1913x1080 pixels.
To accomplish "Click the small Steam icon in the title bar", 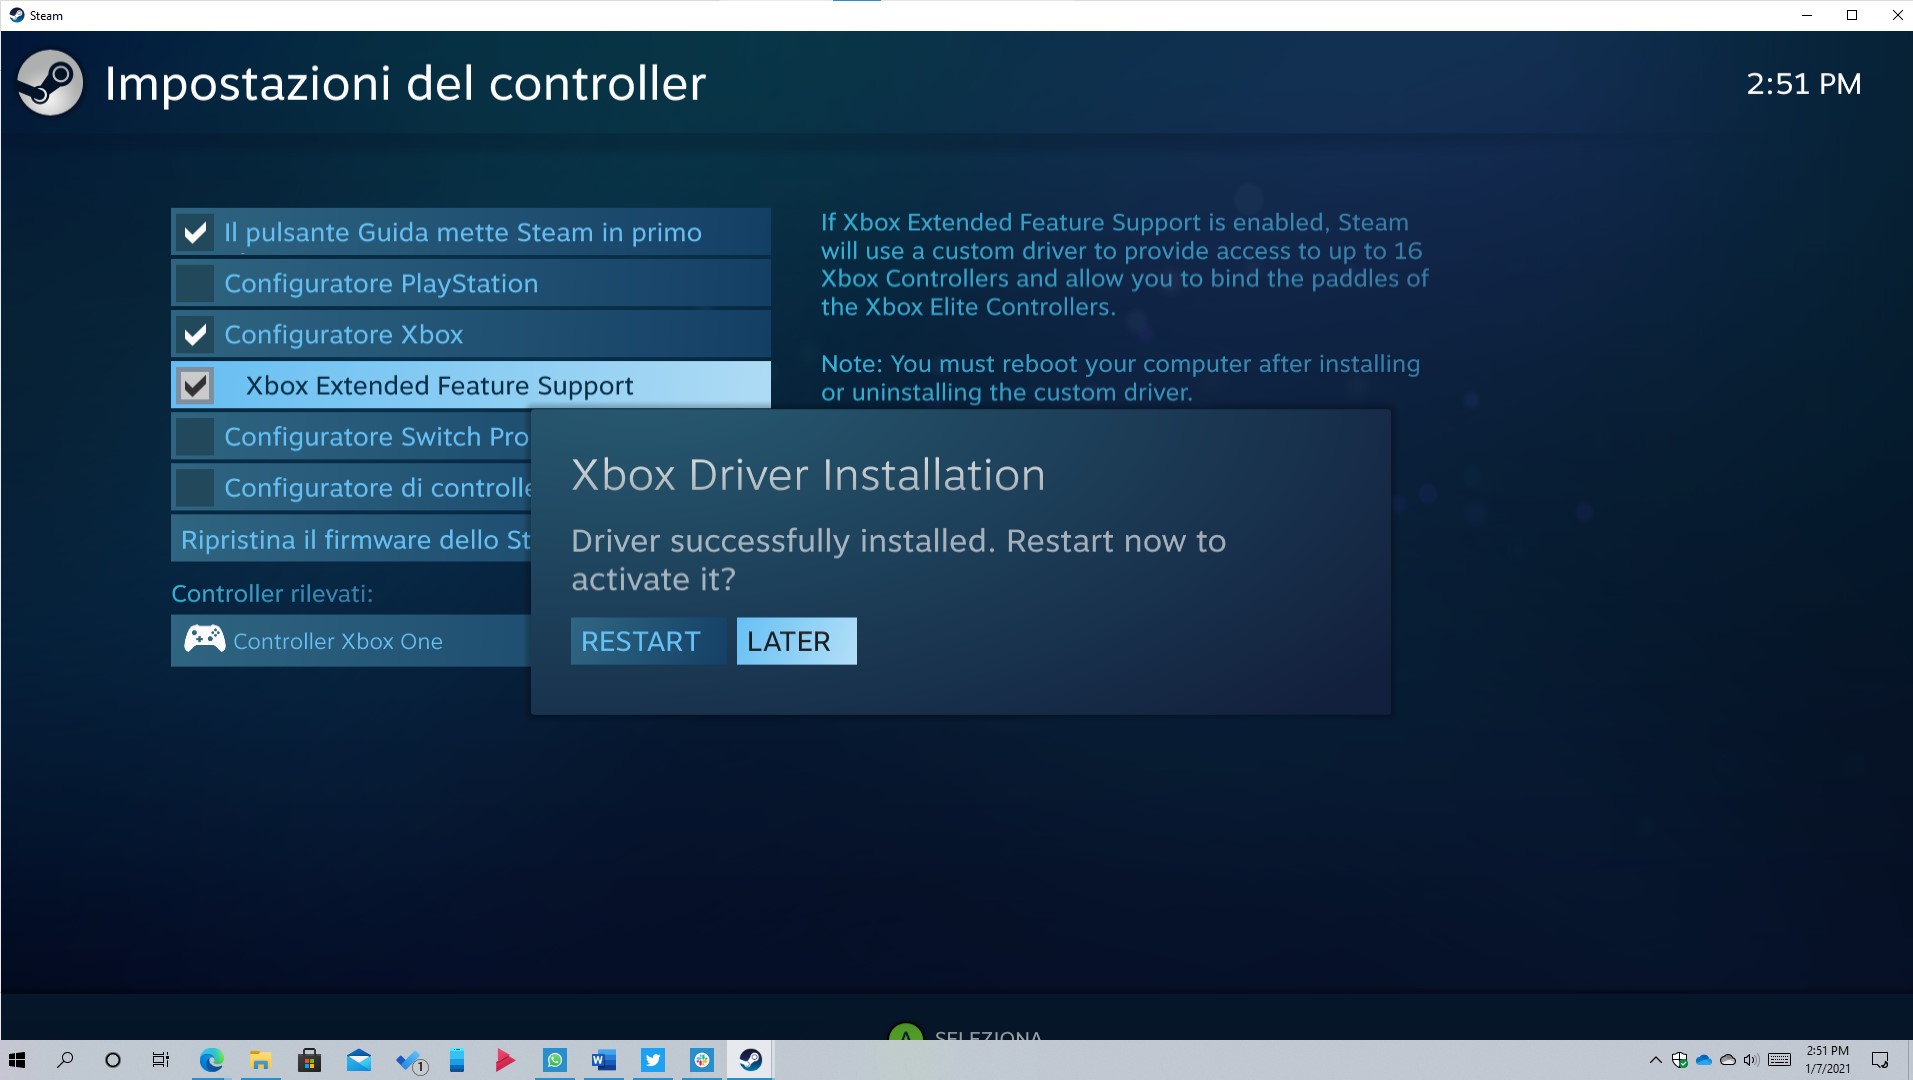I will pos(16,15).
